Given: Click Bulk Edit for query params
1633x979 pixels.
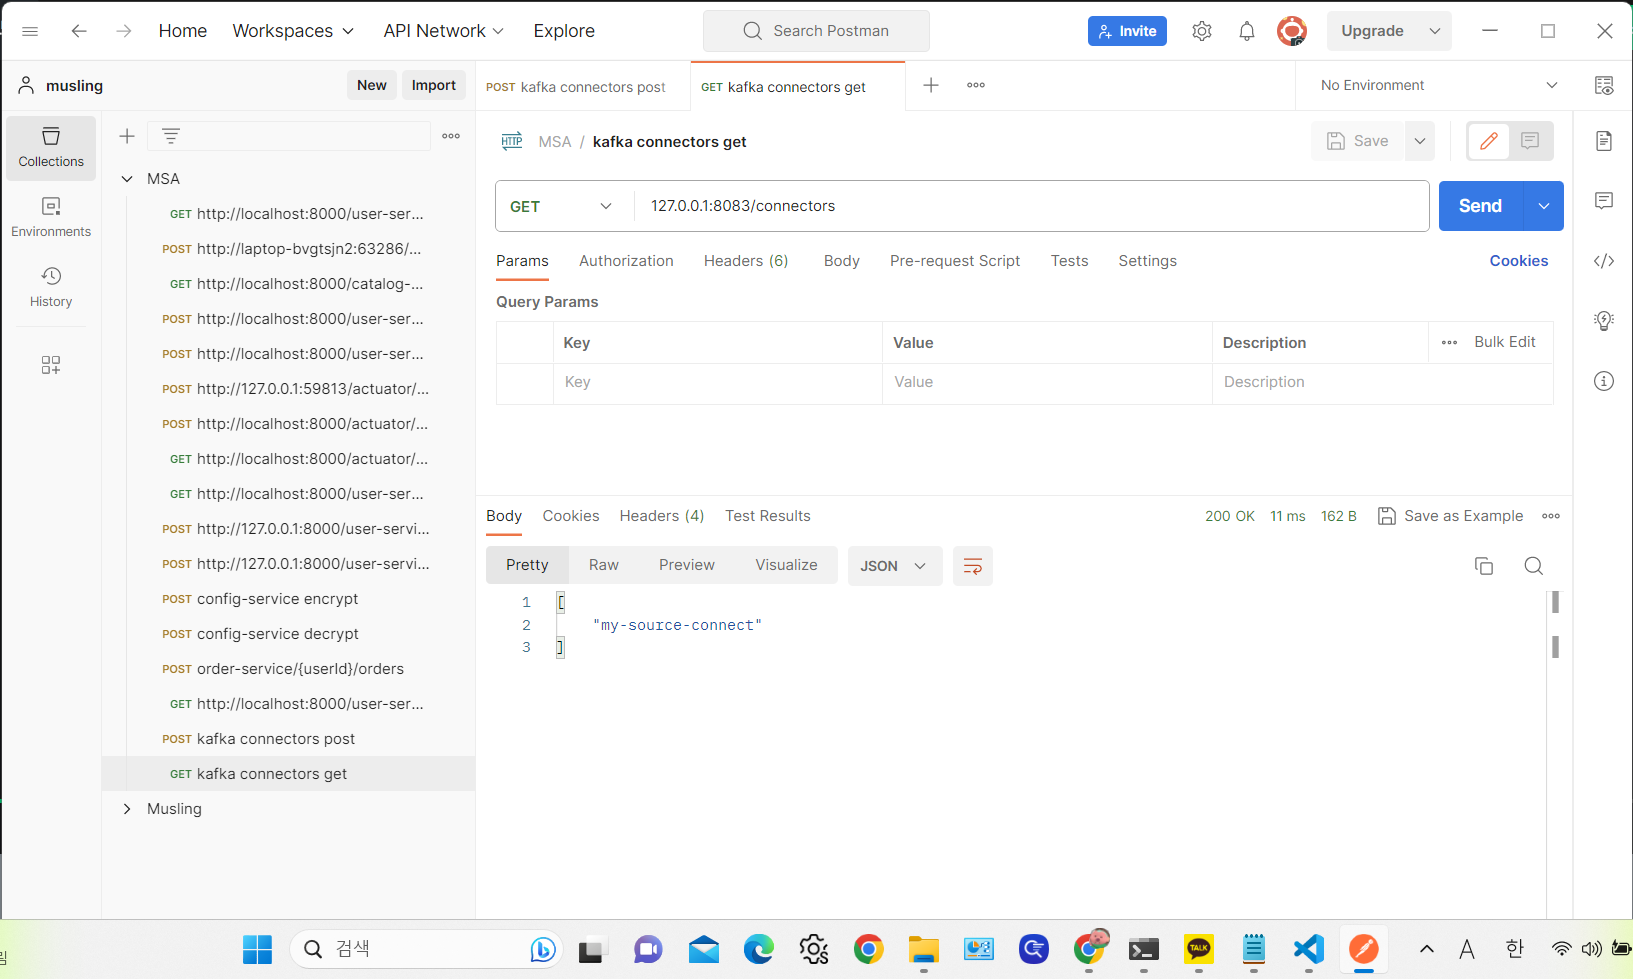Looking at the screenshot, I should tap(1504, 342).
